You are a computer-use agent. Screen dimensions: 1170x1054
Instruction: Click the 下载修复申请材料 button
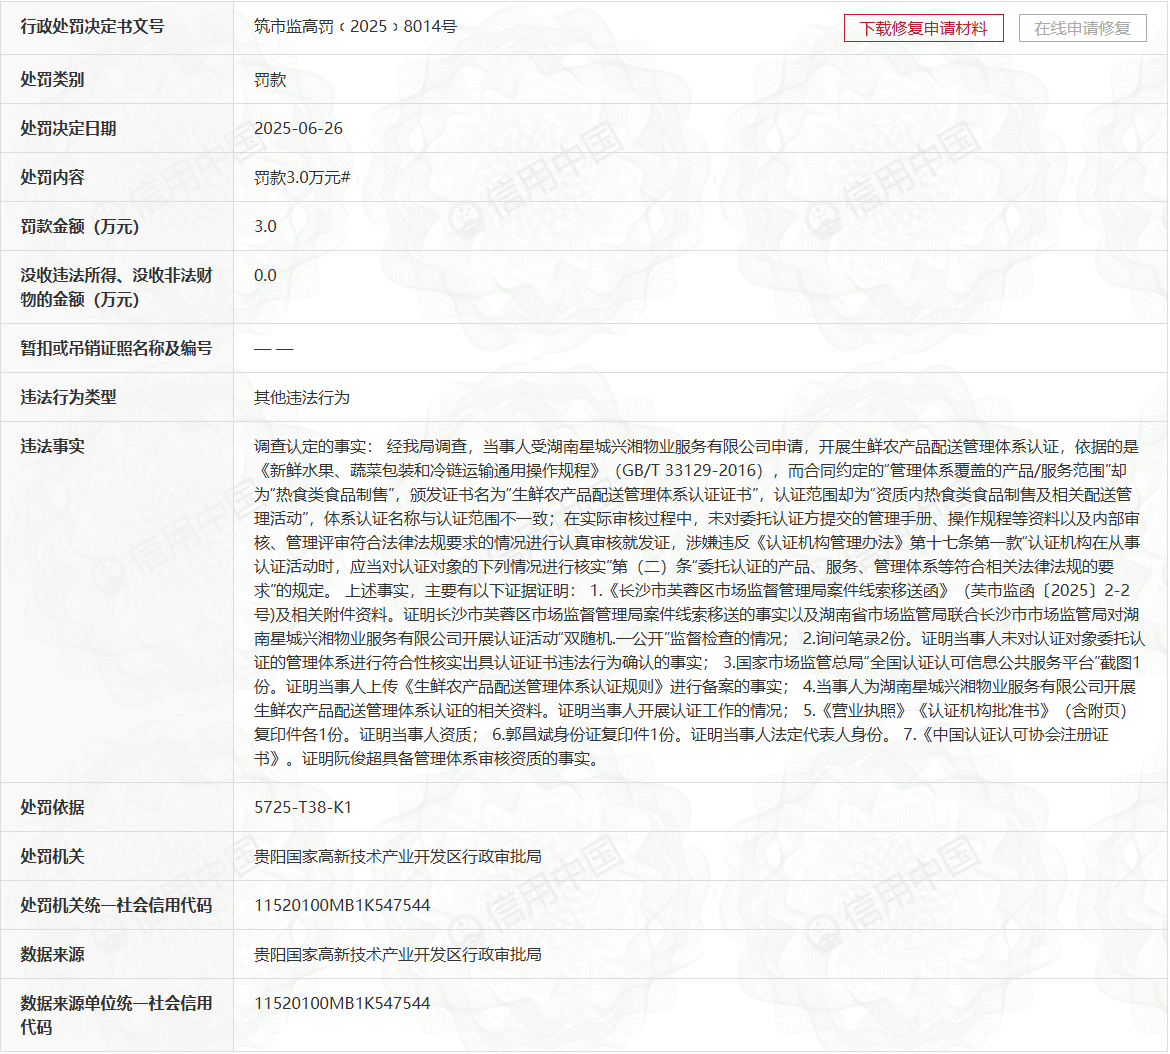pyautogui.click(x=922, y=28)
